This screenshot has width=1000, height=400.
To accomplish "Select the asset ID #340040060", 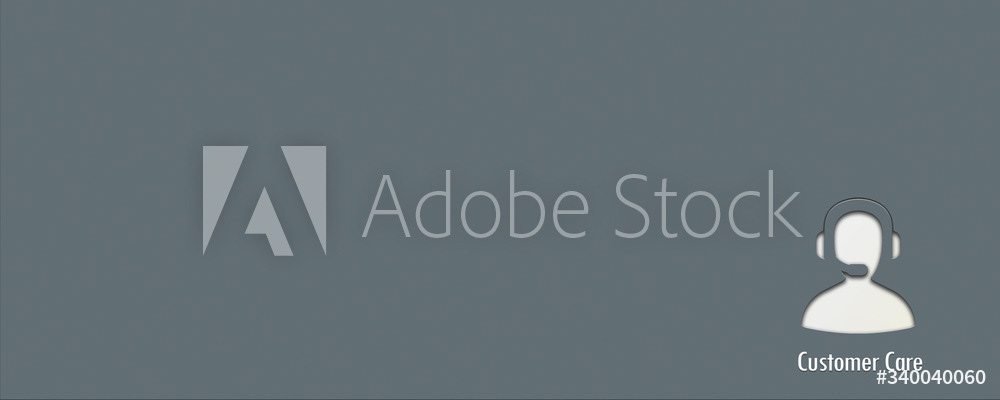I will 930,377.
